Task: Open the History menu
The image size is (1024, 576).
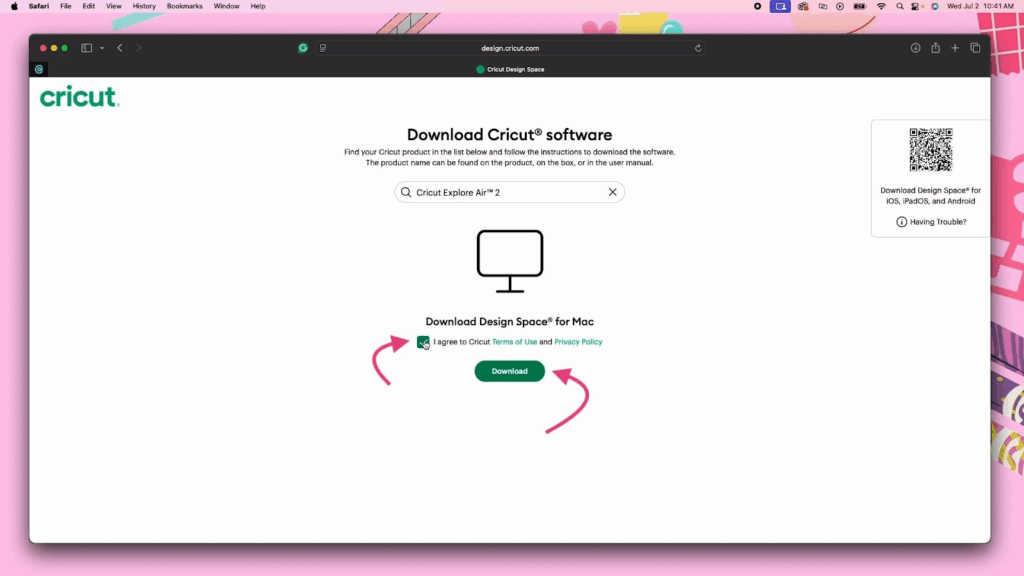Action: pos(144,7)
